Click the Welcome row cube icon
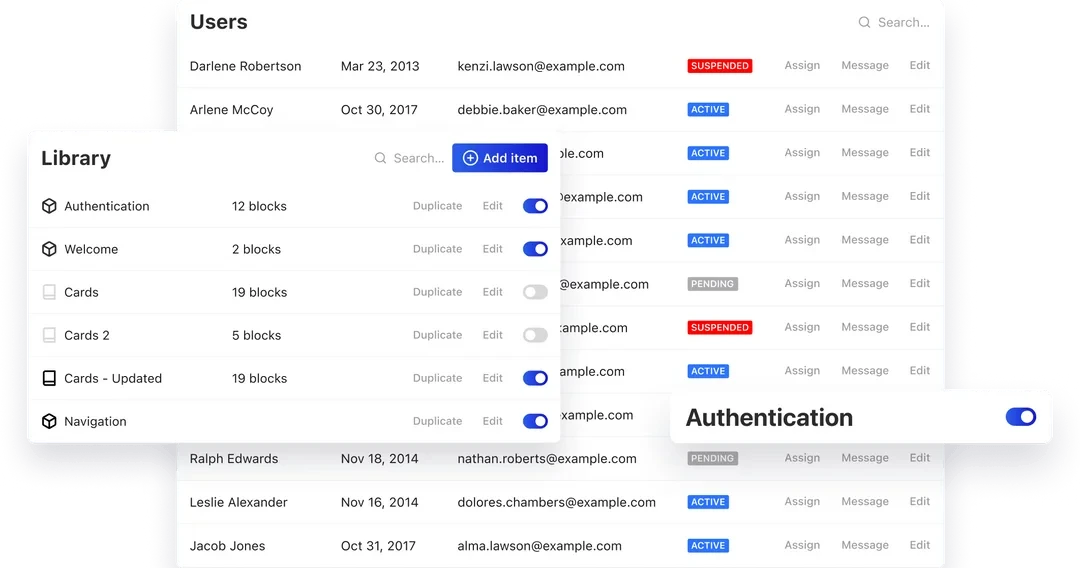The height and width of the screenshot is (568, 1080). point(49,249)
